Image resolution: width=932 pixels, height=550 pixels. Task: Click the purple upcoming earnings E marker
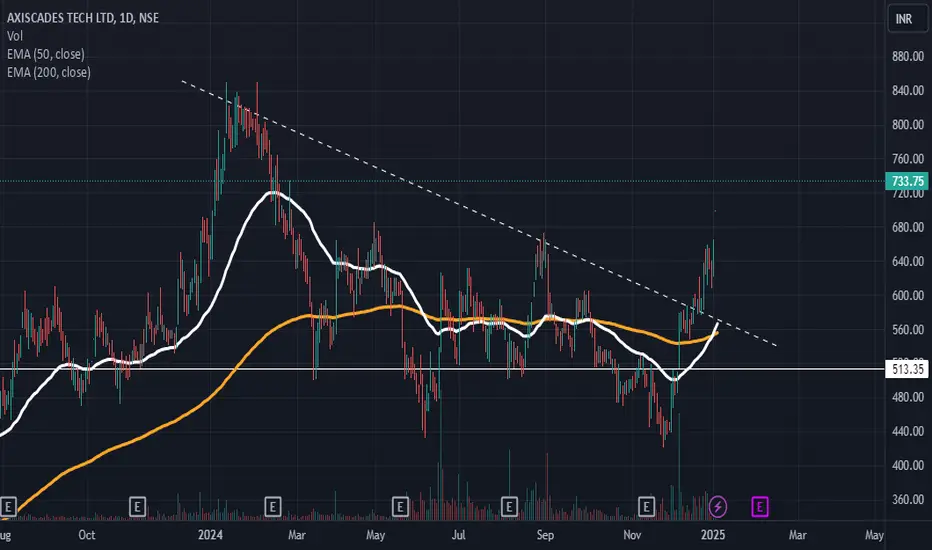point(760,507)
